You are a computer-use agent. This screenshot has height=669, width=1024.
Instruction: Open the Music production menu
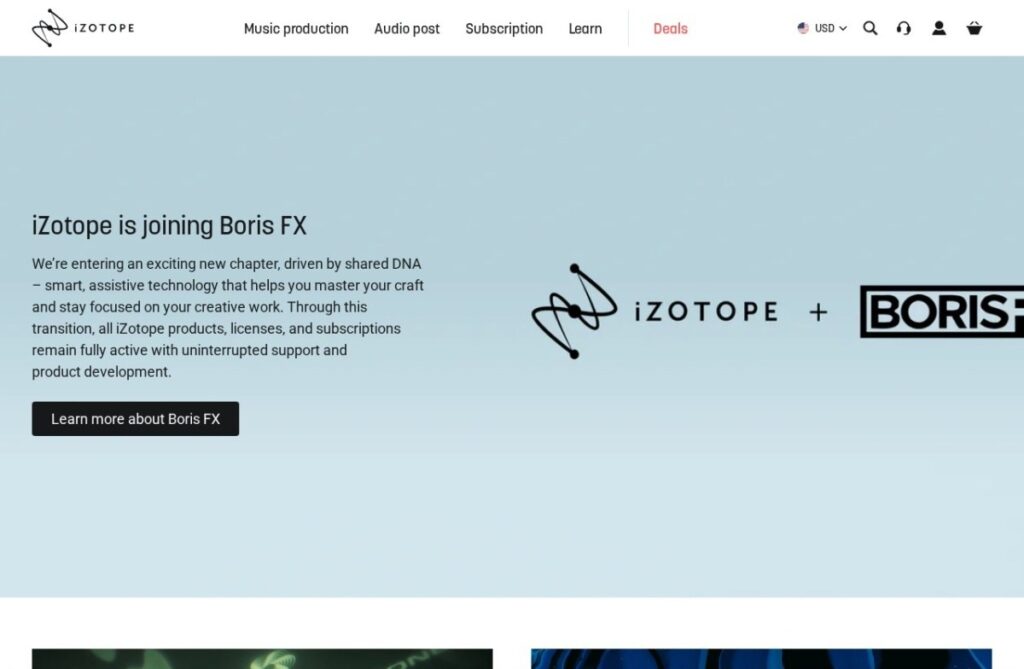click(x=296, y=29)
